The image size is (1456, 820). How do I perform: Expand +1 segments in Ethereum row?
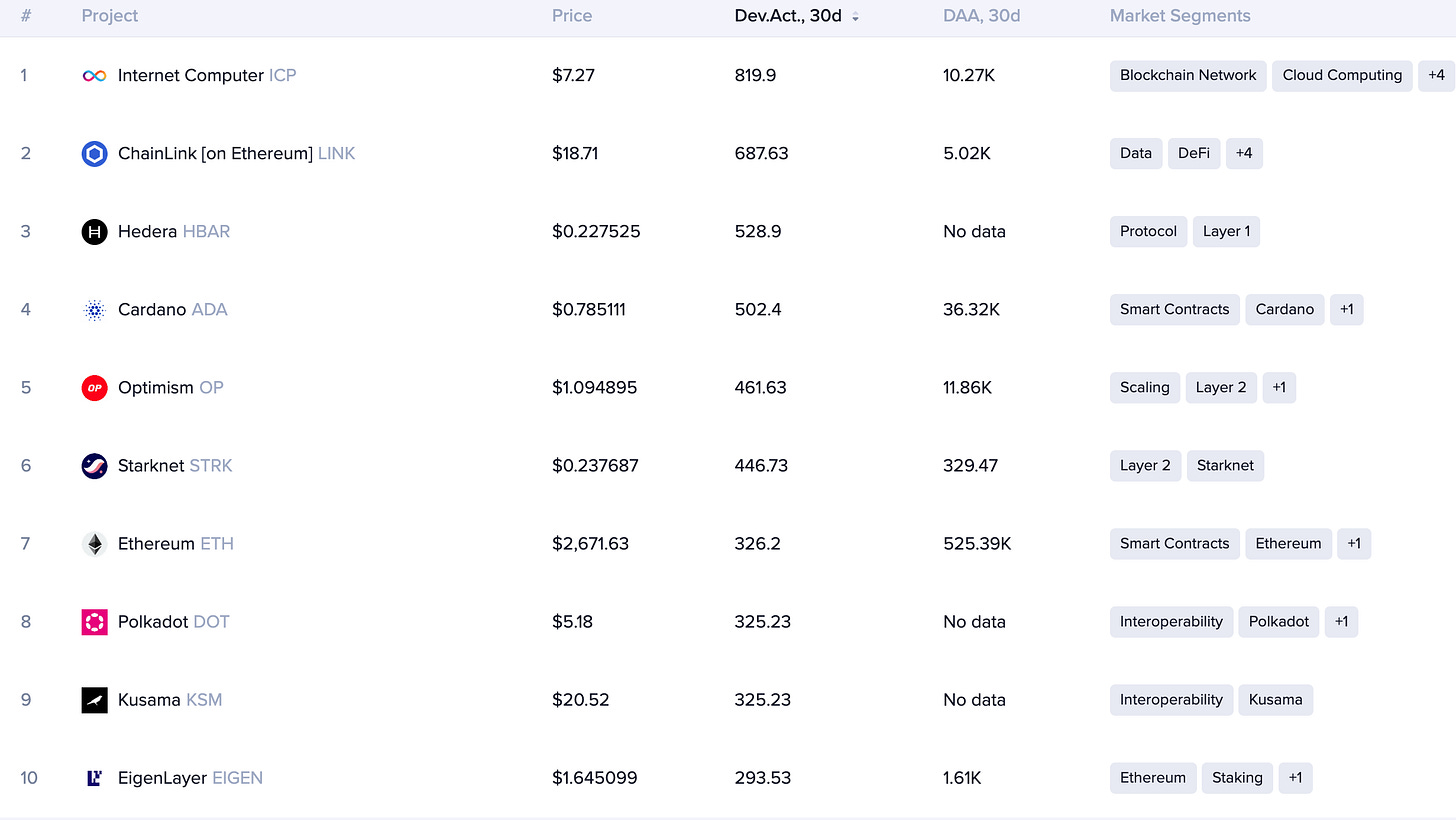[x=1353, y=544]
